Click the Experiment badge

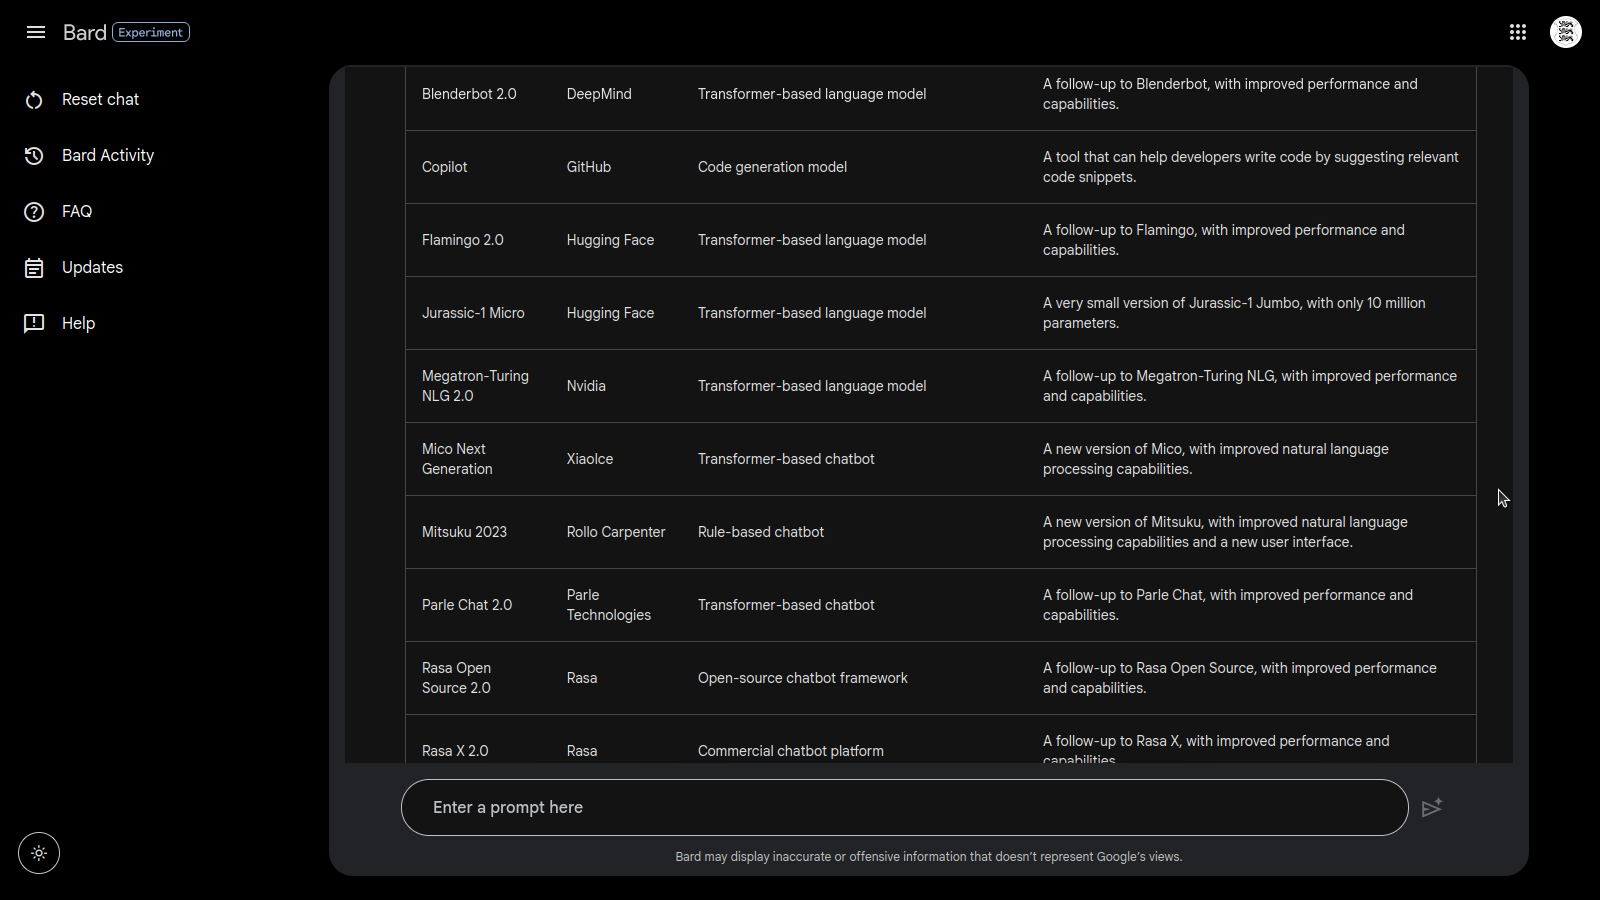pyautogui.click(x=151, y=32)
